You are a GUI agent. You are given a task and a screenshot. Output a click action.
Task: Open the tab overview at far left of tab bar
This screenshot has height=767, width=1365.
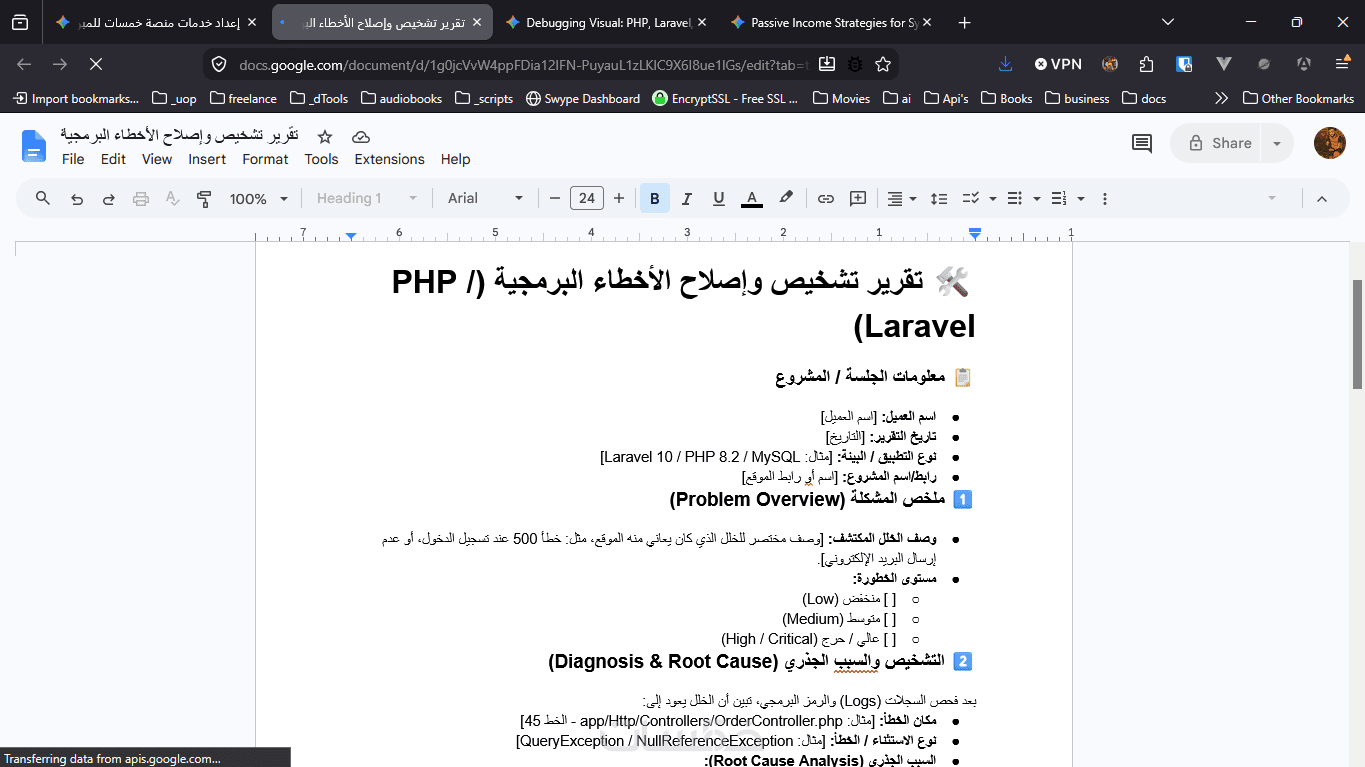[x=20, y=22]
